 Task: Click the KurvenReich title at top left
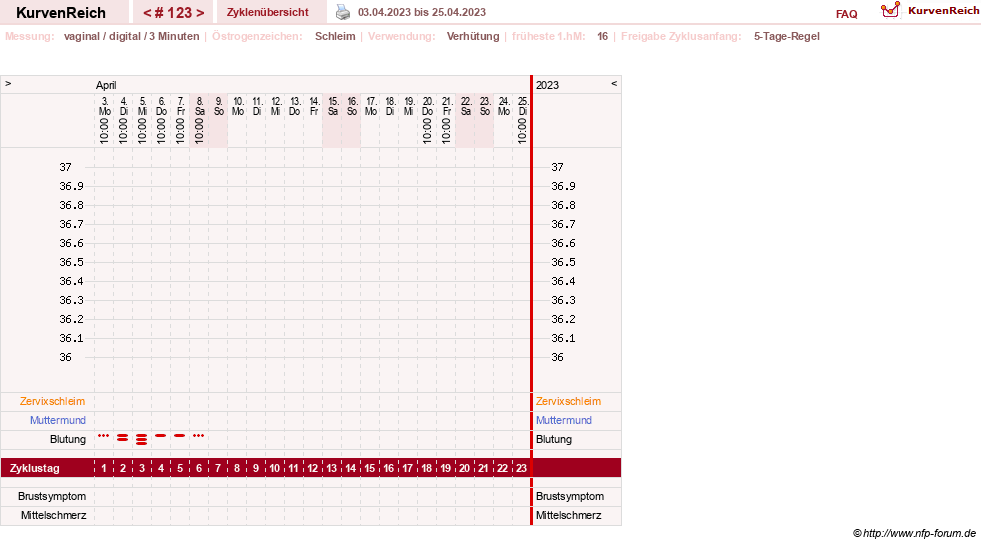(61, 13)
